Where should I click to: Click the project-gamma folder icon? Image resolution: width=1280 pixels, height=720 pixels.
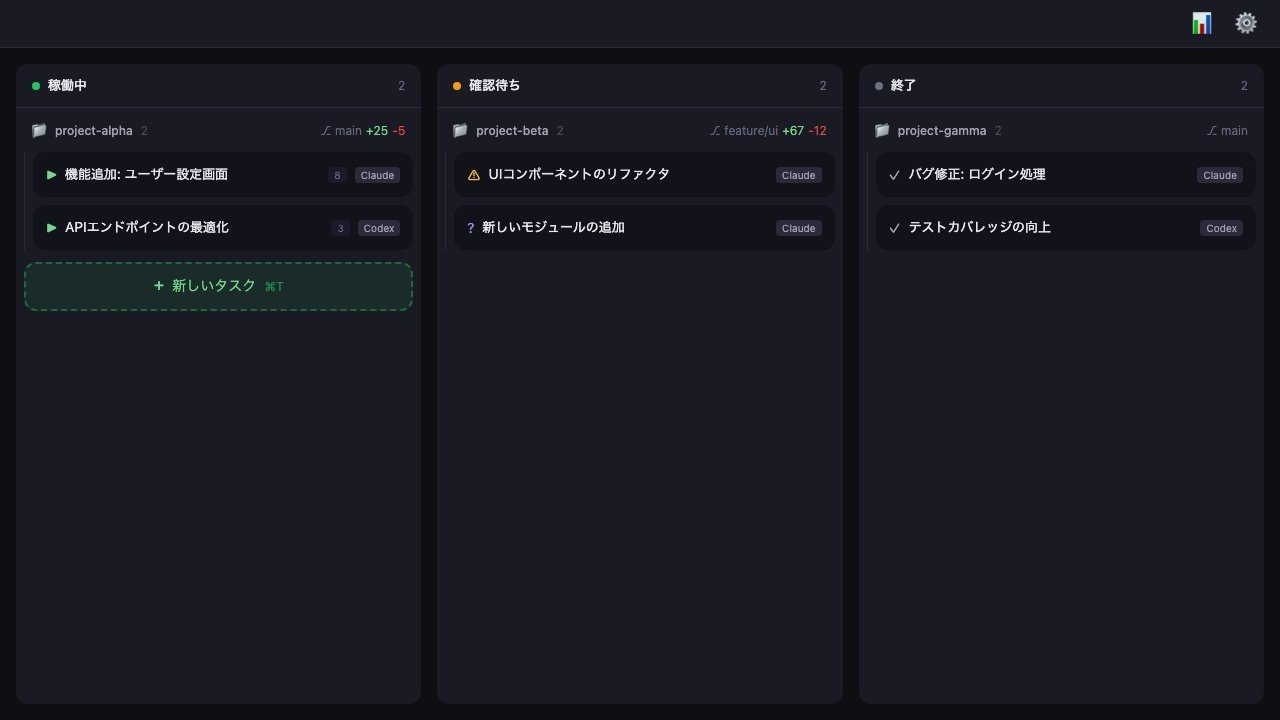click(882, 131)
